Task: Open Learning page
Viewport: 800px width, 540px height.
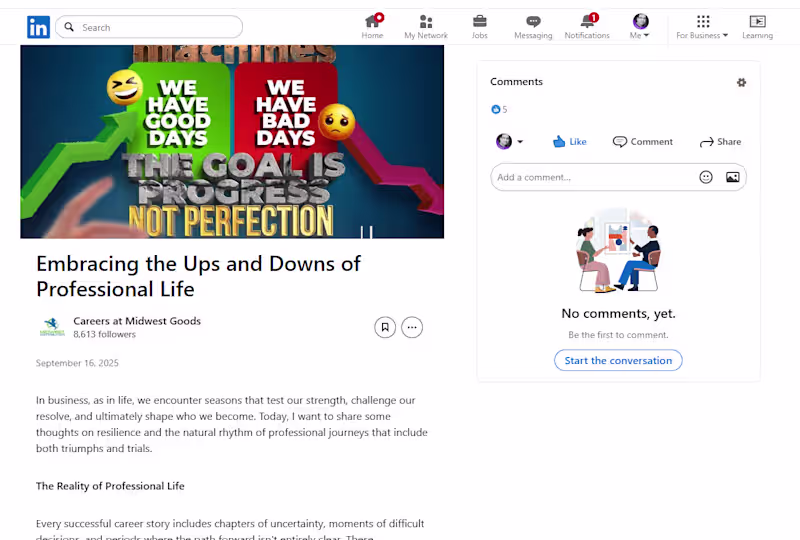Action: point(757,27)
